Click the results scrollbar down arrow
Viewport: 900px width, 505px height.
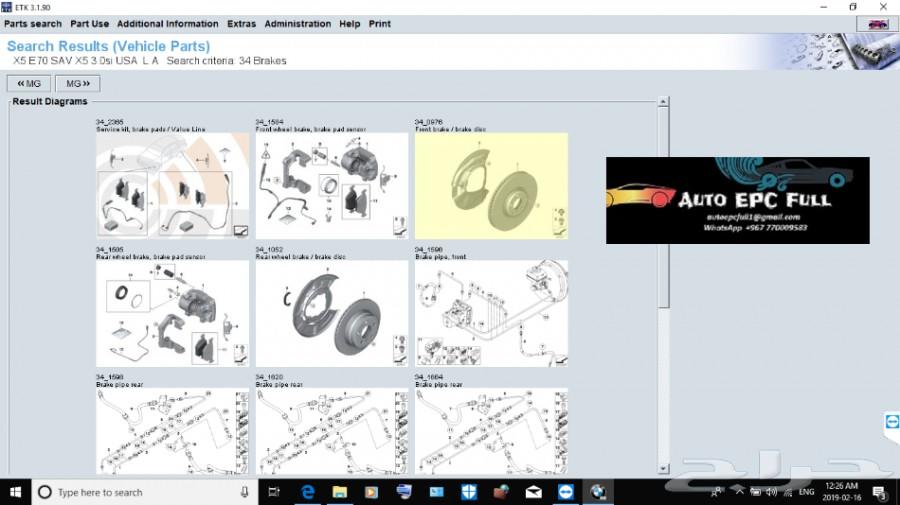(x=663, y=469)
